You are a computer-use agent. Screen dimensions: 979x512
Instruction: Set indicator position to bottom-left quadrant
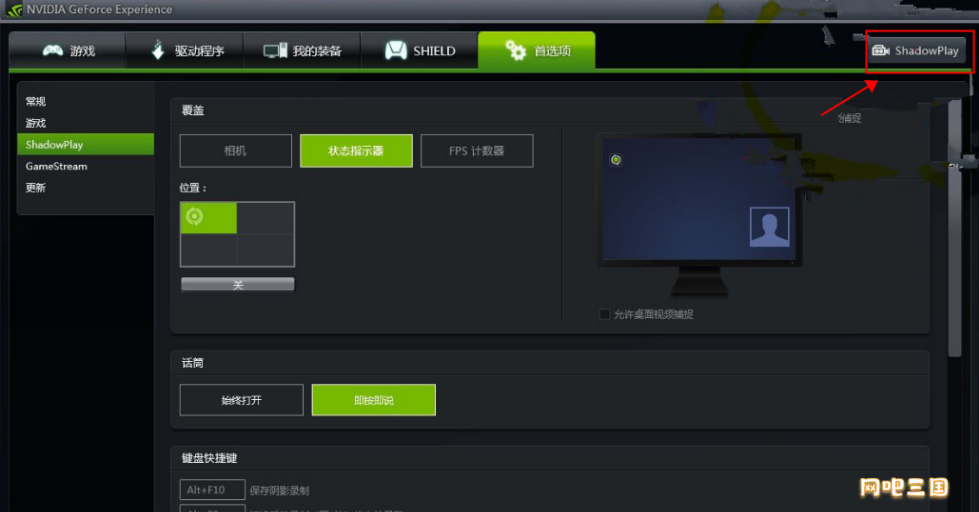click(209, 250)
